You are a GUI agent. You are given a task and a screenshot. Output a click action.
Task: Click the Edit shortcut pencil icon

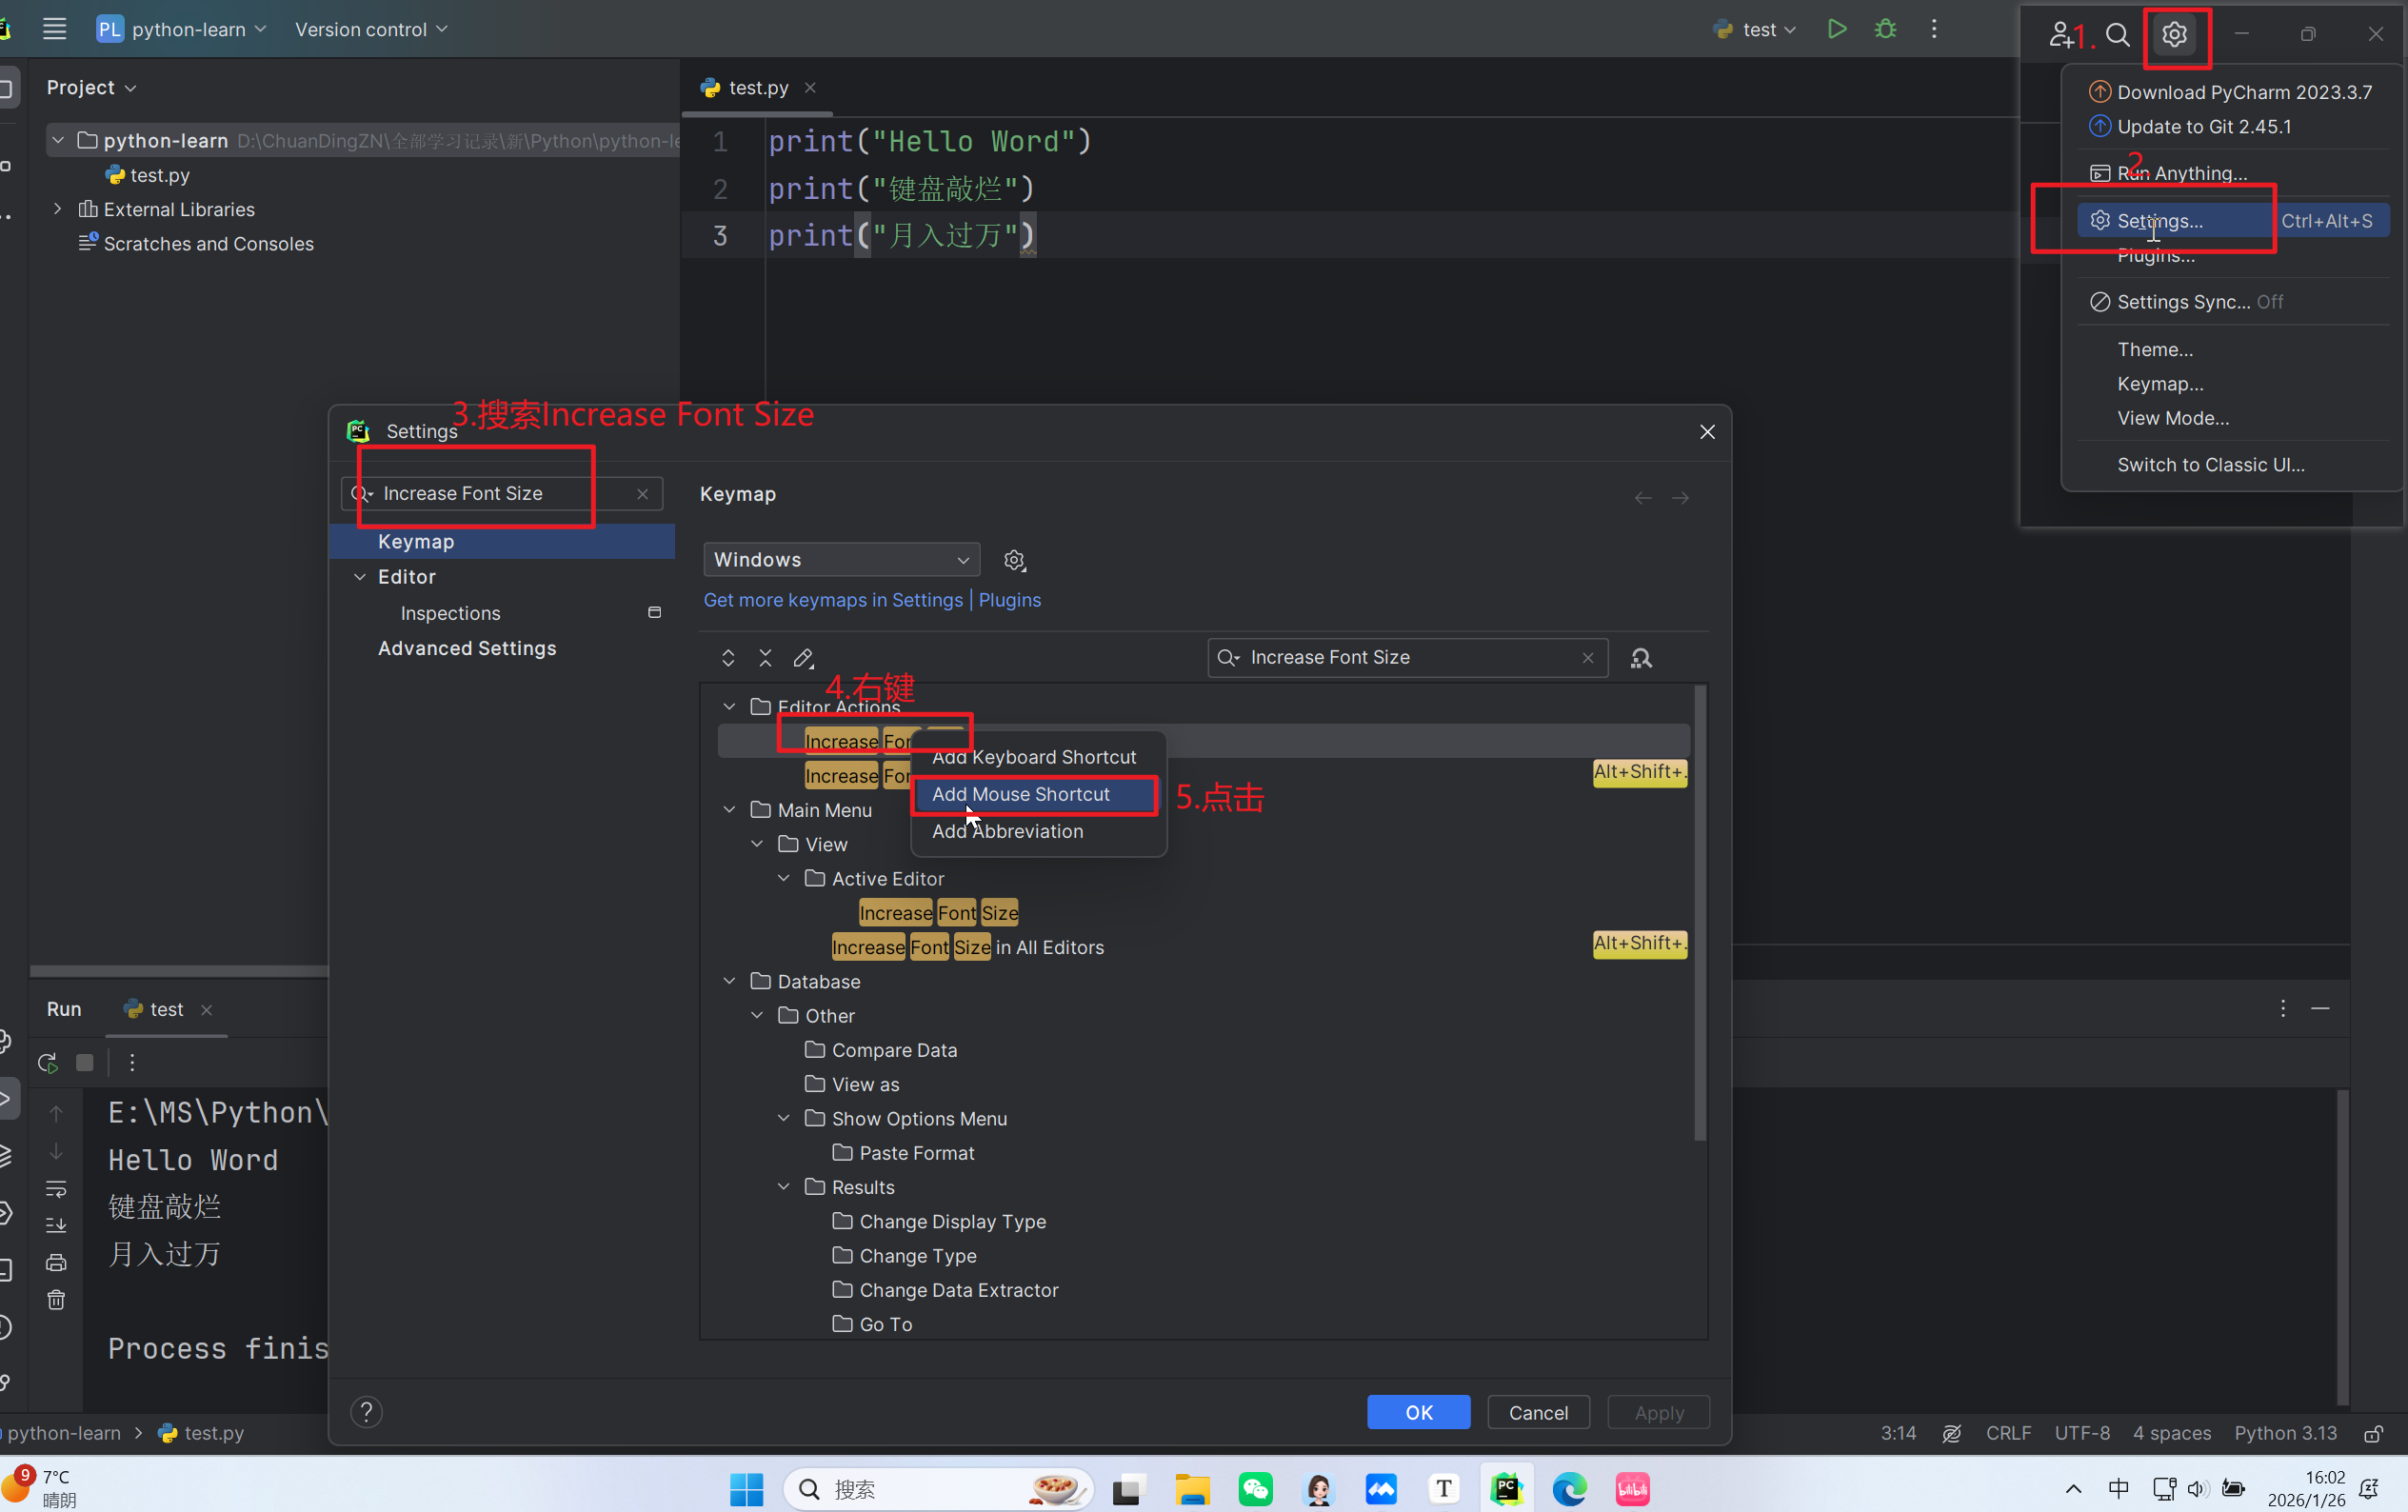tap(803, 658)
